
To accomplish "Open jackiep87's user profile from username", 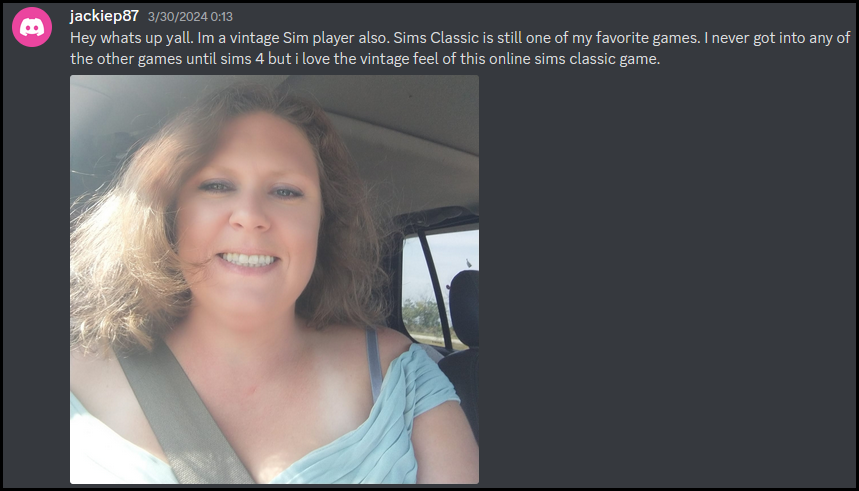I will point(104,16).
